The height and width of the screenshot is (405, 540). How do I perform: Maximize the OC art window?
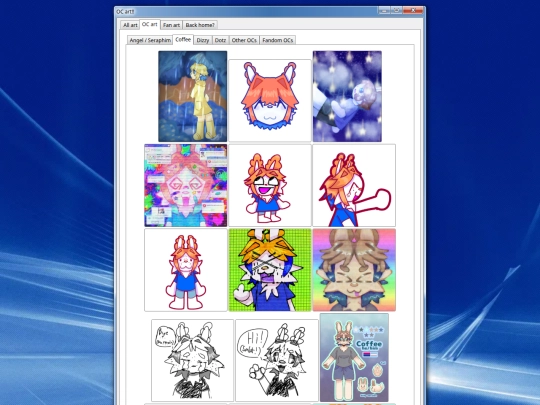(x=396, y=10)
